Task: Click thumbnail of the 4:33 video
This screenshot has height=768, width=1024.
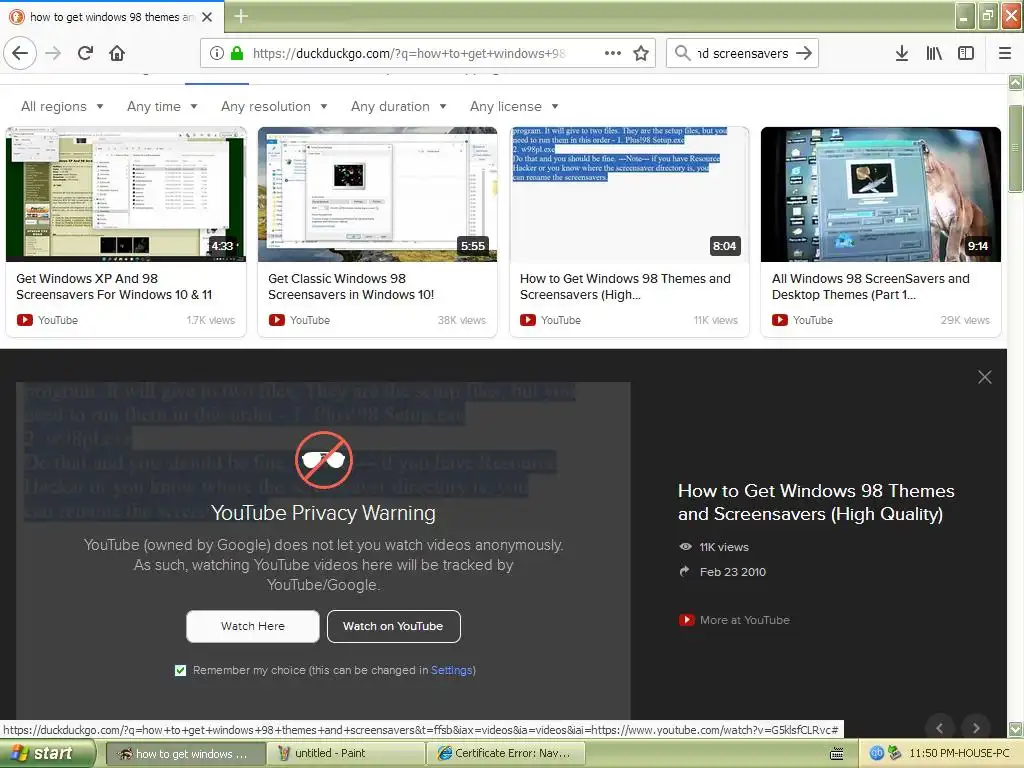Action: point(126,195)
